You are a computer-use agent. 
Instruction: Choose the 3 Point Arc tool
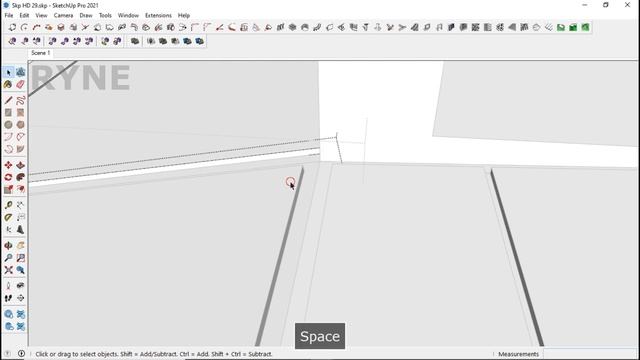(9, 149)
